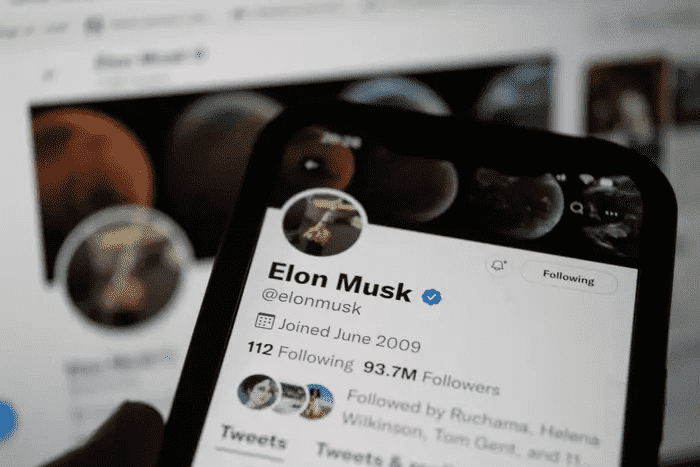Tap the first mutual follower avatar
700x467 pixels.
pyautogui.click(x=258, y=392)
